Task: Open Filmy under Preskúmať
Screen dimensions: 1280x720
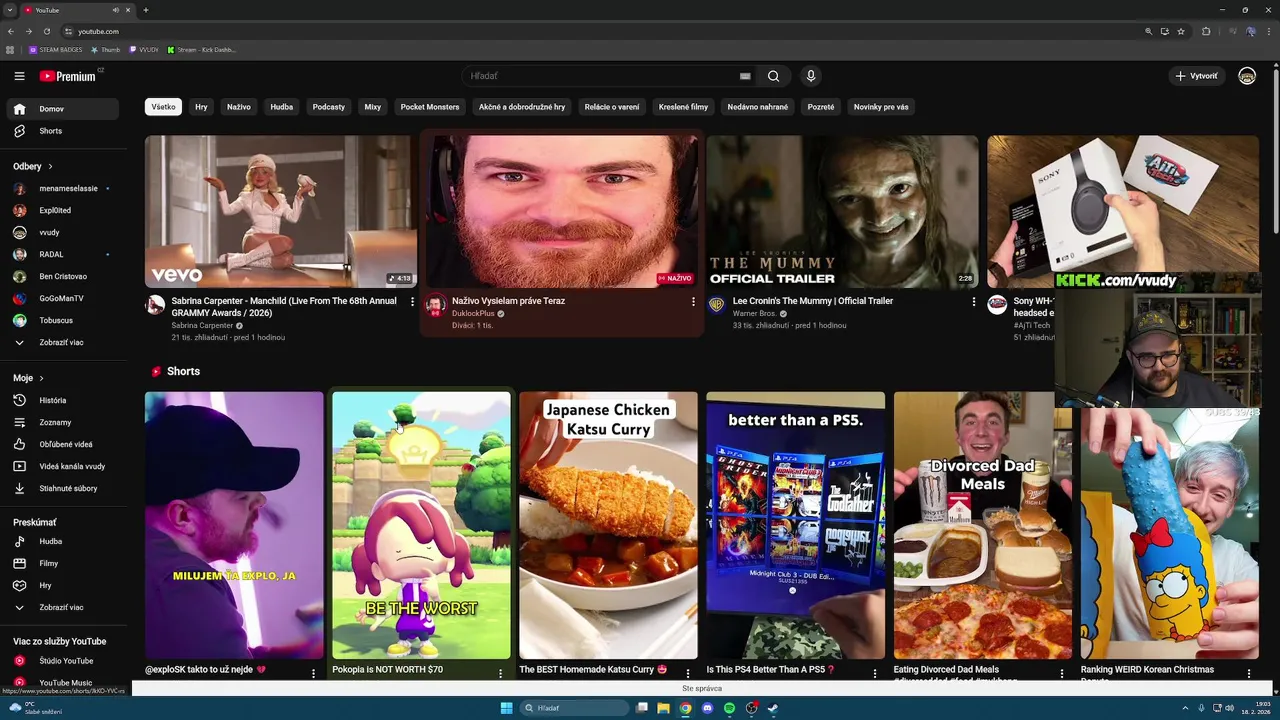Action: [x=62, y=563]
